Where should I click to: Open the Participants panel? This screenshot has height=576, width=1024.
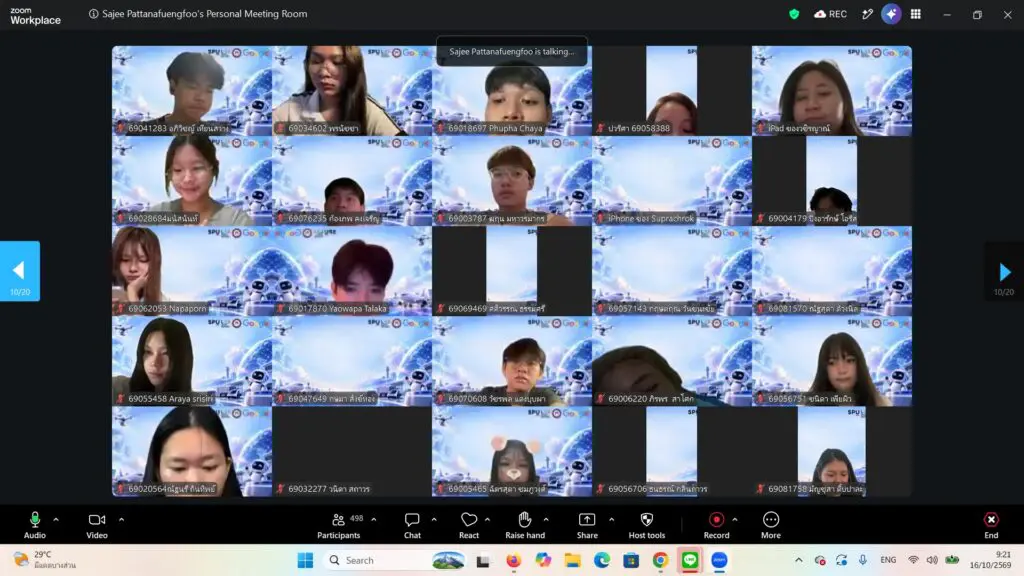point(338,525)
